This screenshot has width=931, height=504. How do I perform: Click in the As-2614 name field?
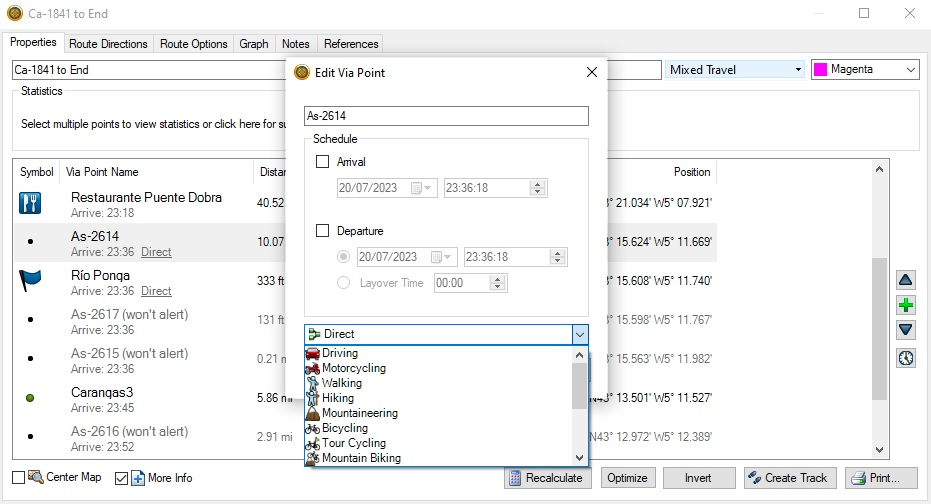point(446,116)
